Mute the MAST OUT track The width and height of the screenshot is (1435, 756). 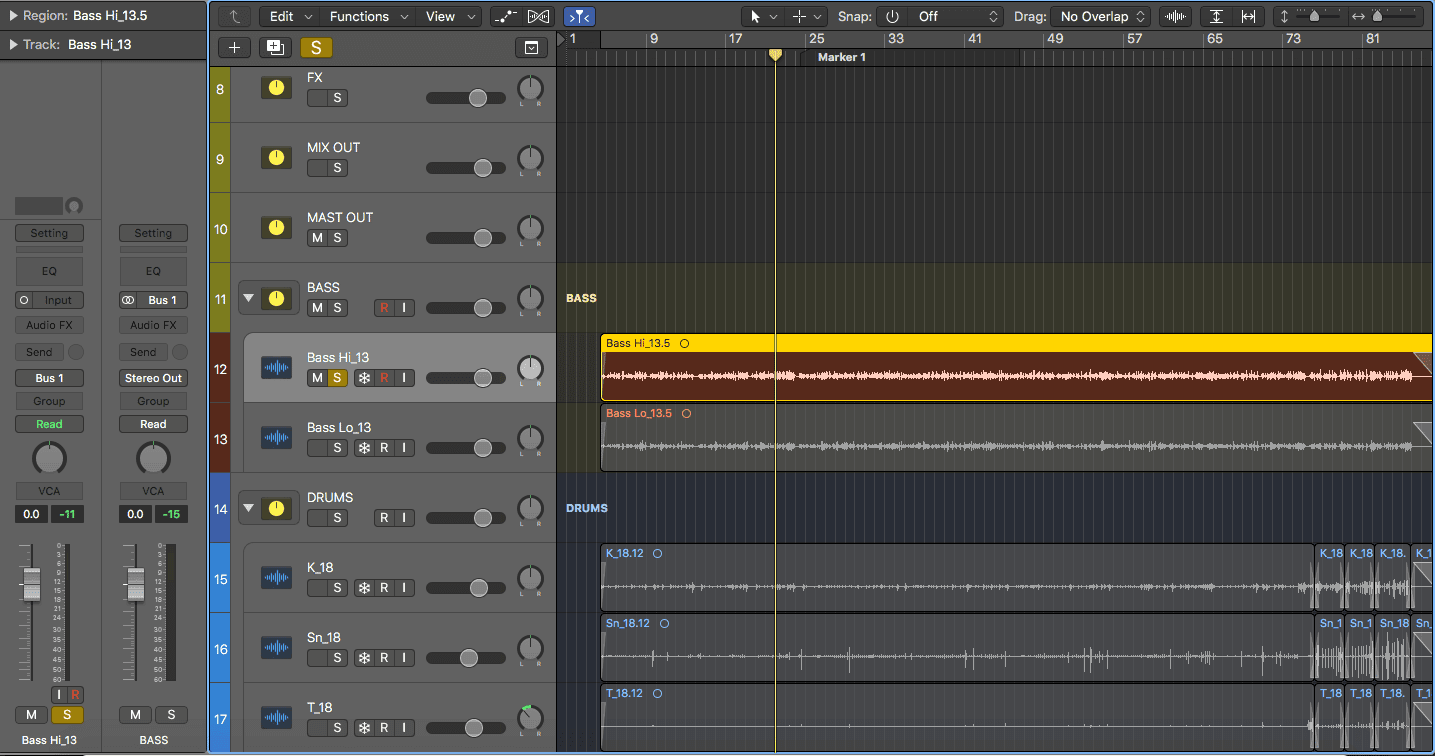tap(317, 238)
